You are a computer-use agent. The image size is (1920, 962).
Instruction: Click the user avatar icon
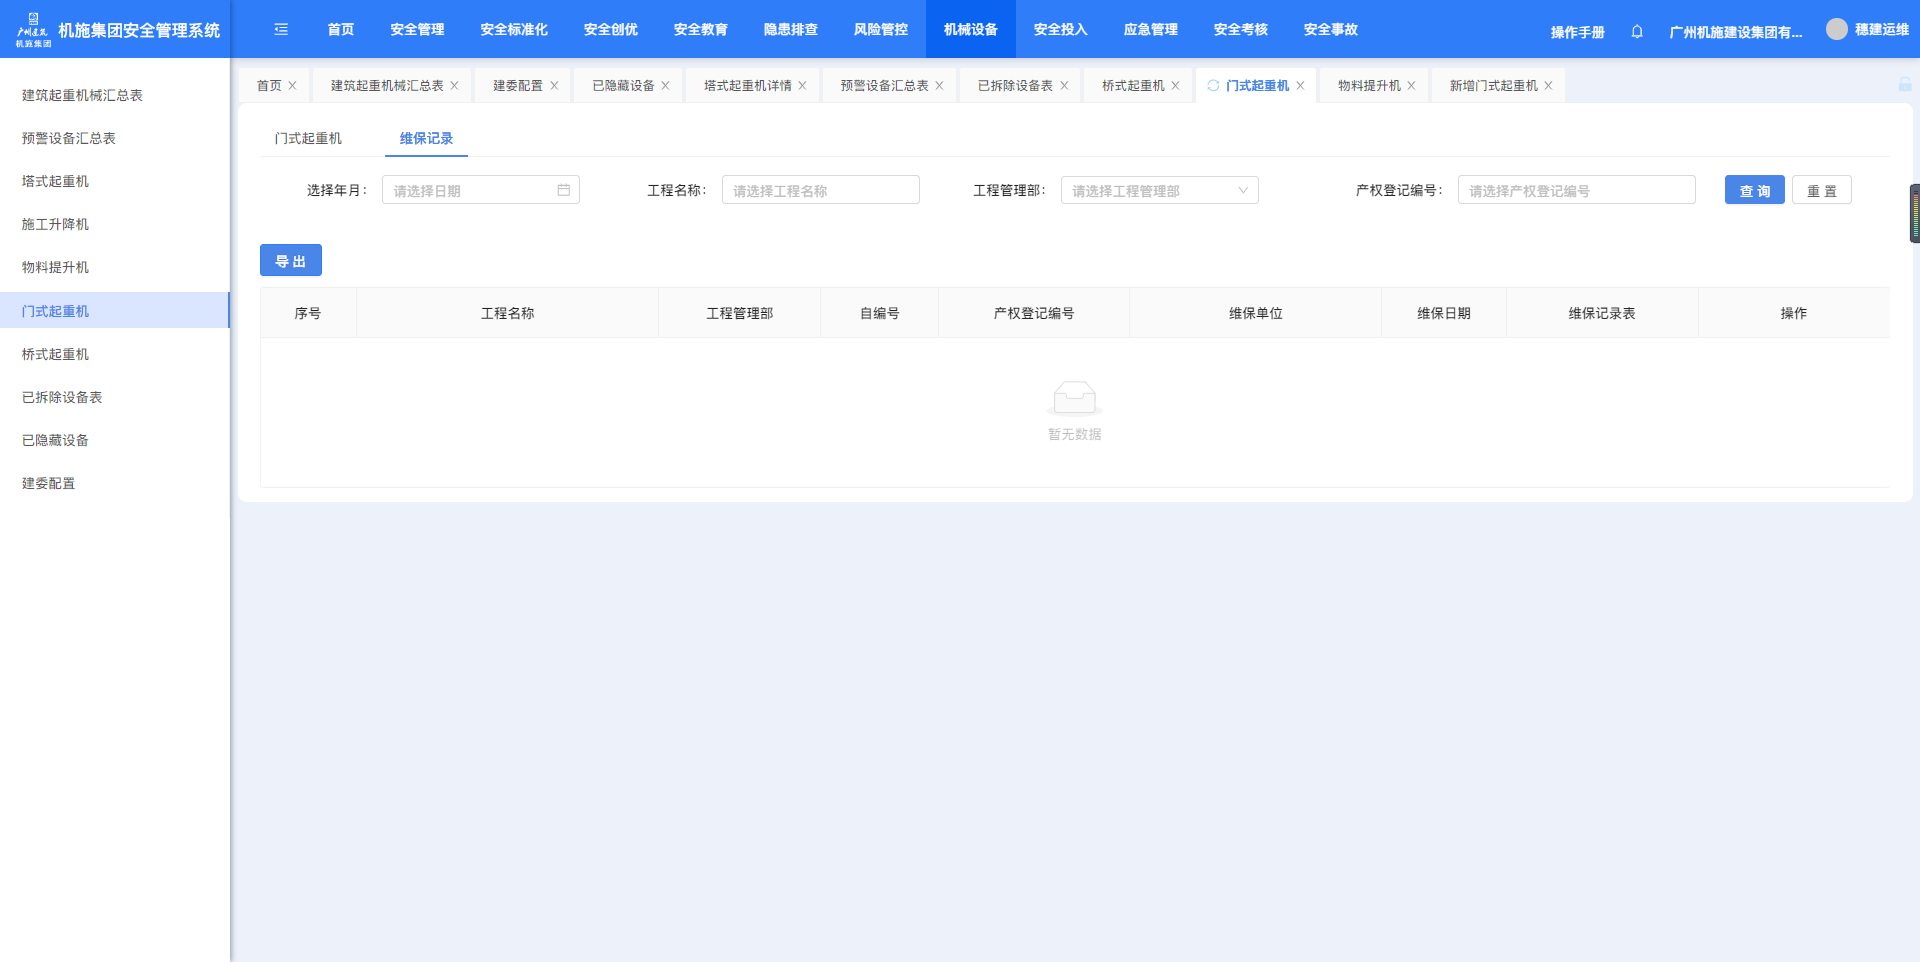point(1836,30)
